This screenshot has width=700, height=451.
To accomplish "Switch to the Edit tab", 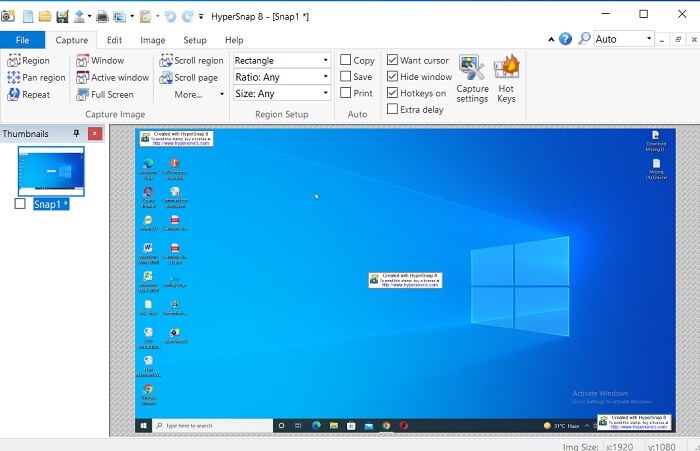I will pyautogui.click(x=114, y=40).
